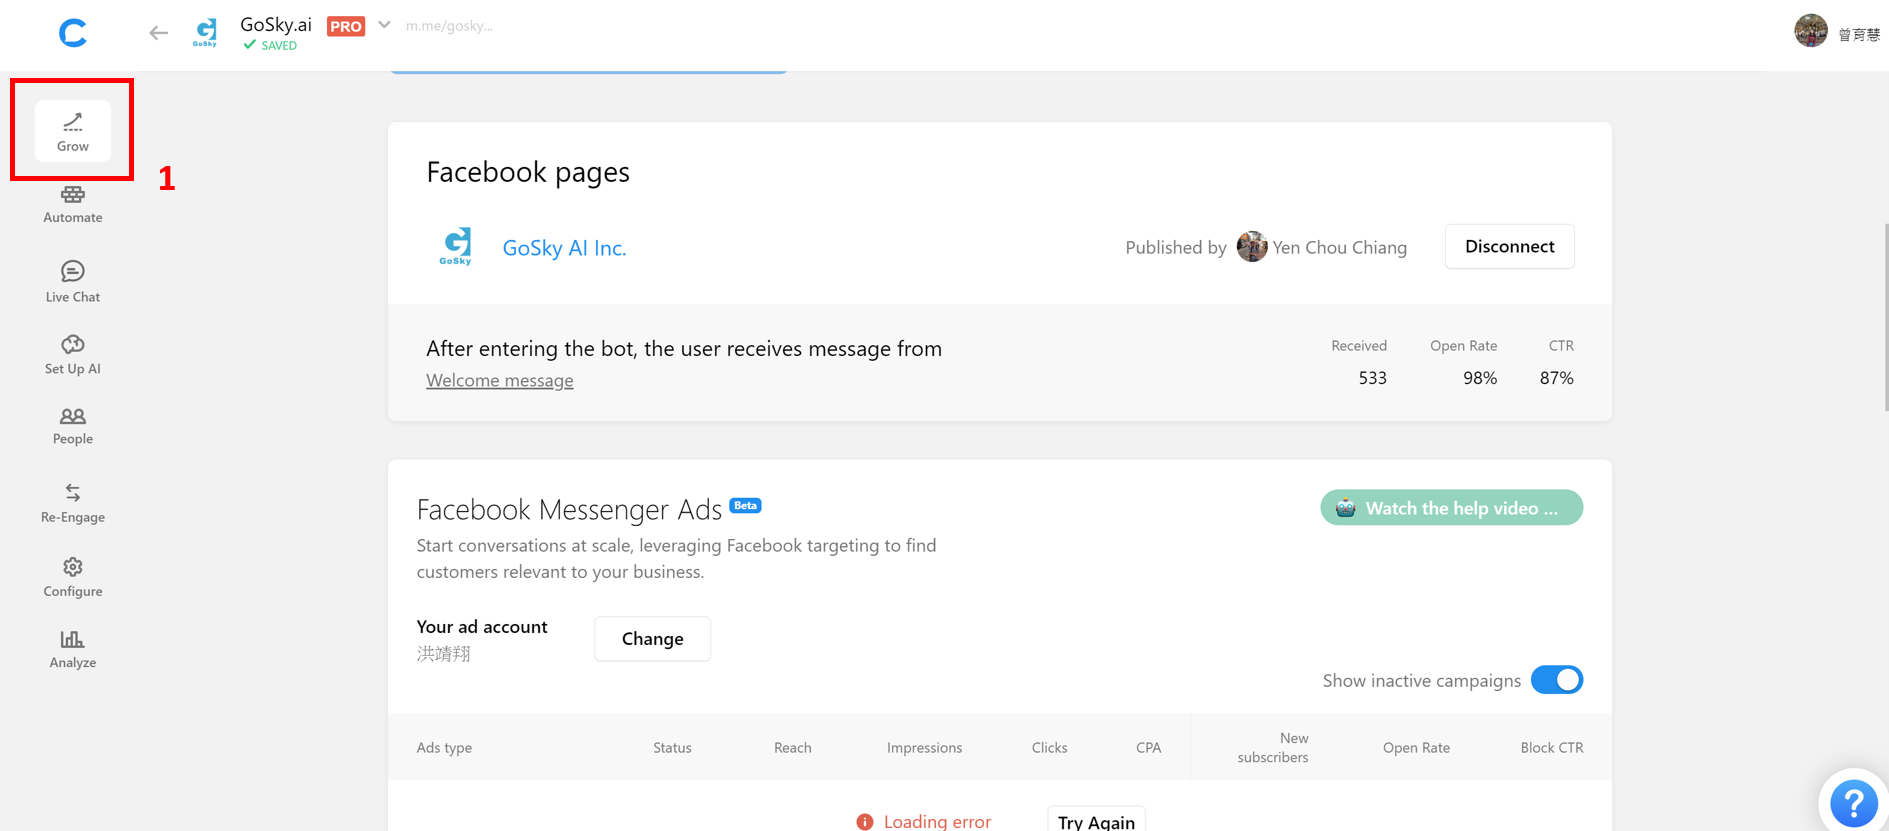Click the Yen Chou Chiang publisher name
The image size is (1889, 831).
(x=1339, y=247)
